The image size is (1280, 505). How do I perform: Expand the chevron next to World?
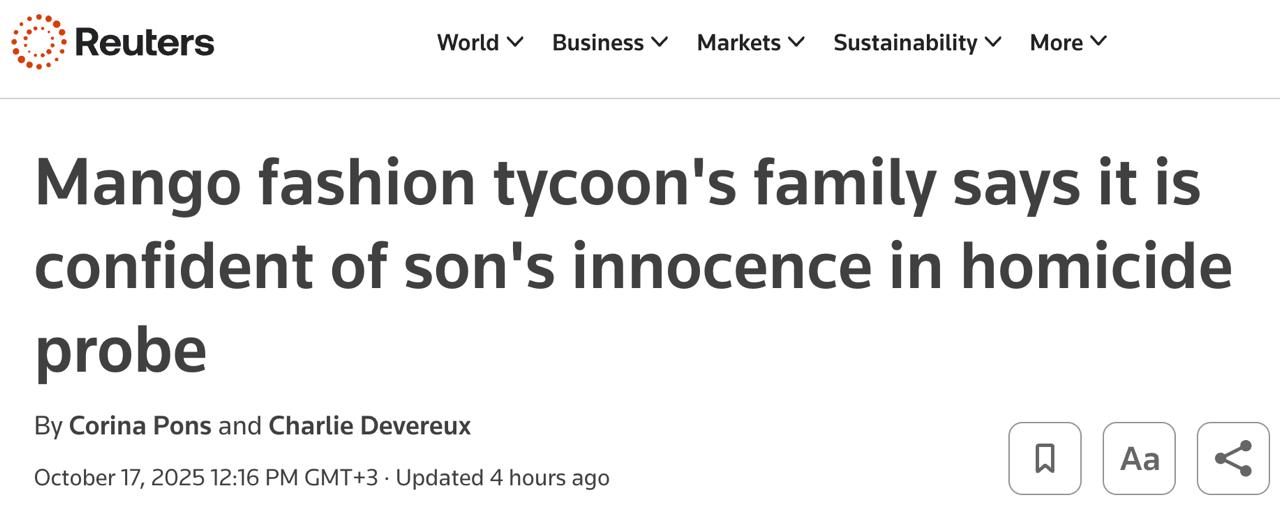click(515, 42)
